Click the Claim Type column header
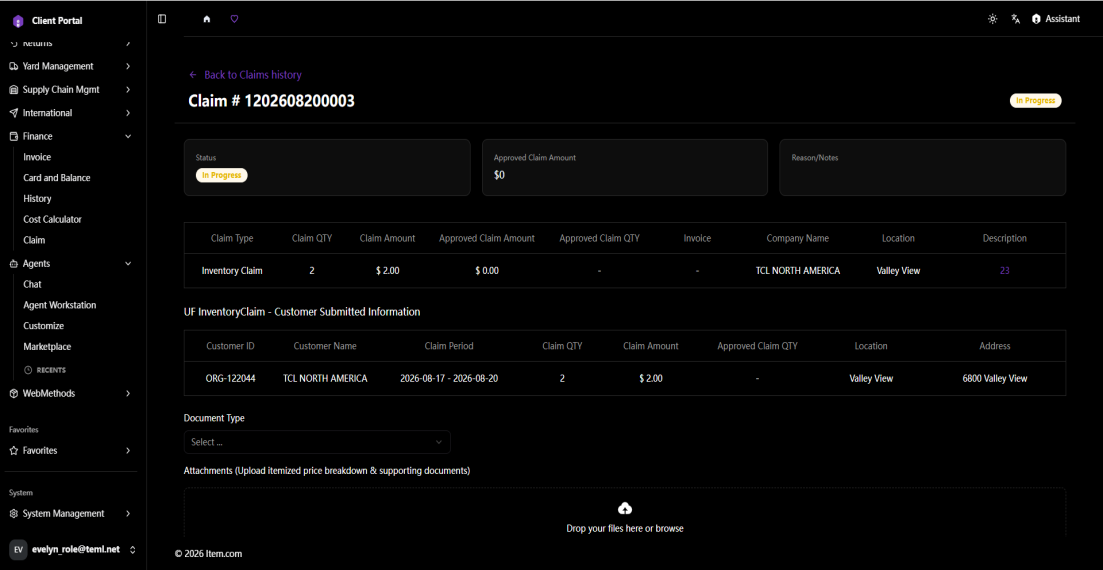The height and width of the screenshot is (570, 1103). coord(232,239)
